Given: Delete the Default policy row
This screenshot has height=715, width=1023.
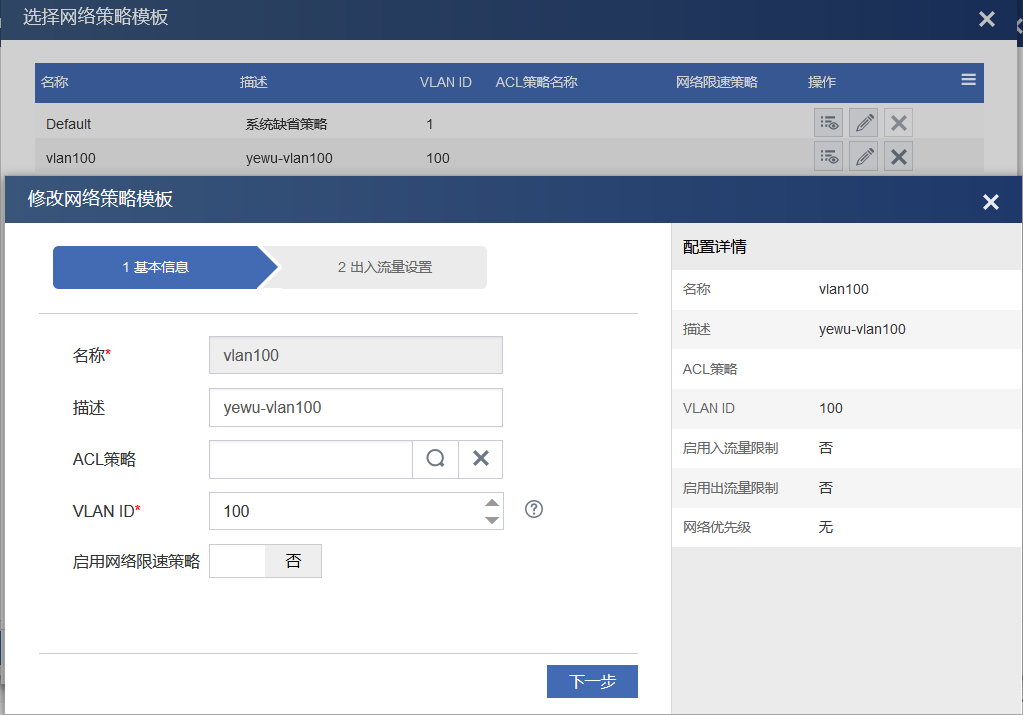Looking at the screenshot, I should point(898,123).
